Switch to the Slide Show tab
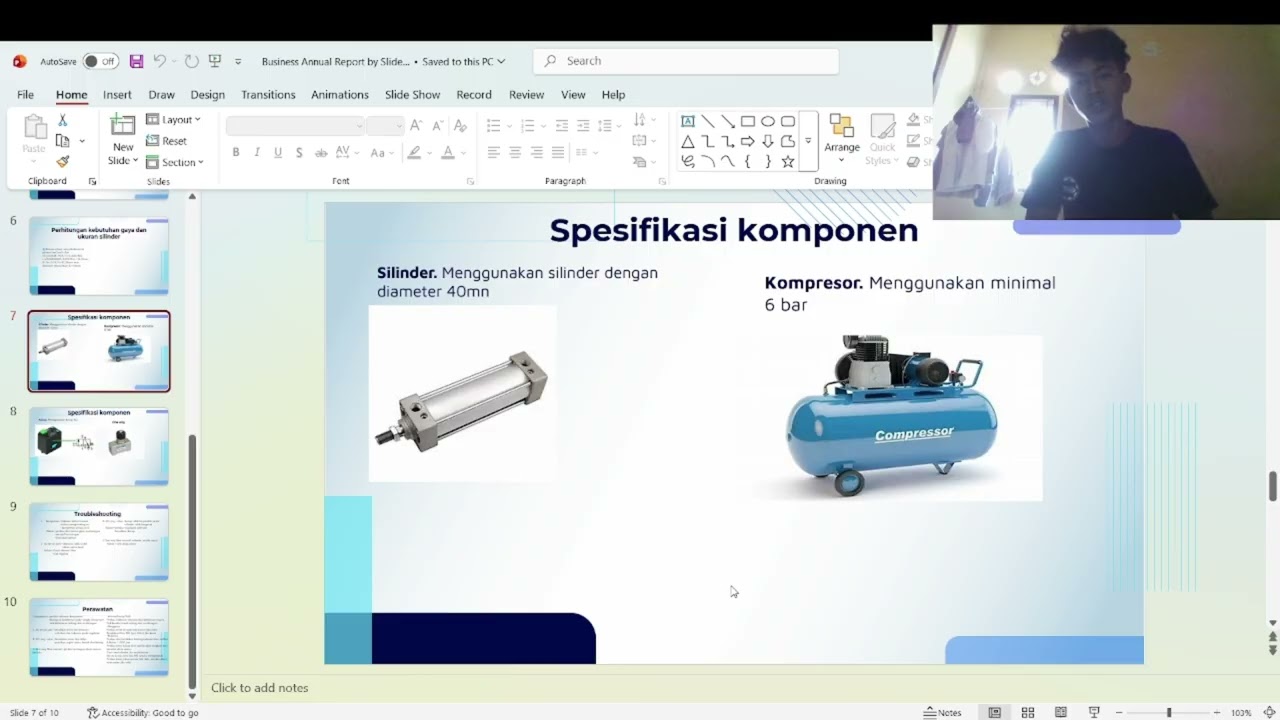The width and height of the screenshot is (1280, 720). [x=412, y=94]
